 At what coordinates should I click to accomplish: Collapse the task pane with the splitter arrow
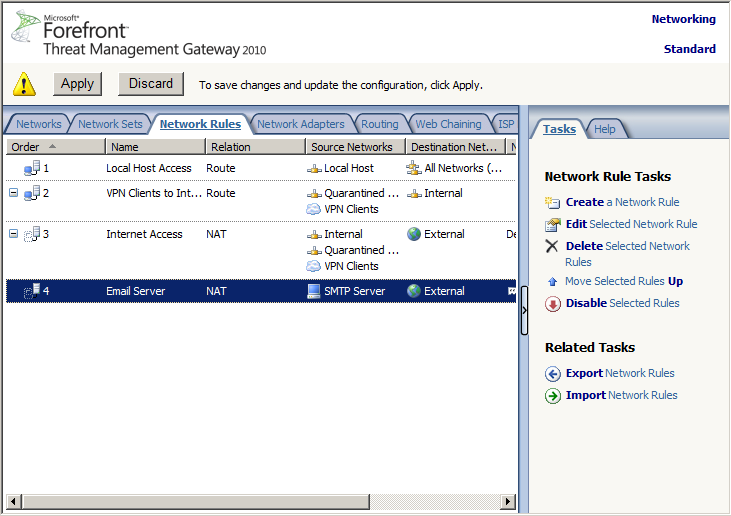524,310
